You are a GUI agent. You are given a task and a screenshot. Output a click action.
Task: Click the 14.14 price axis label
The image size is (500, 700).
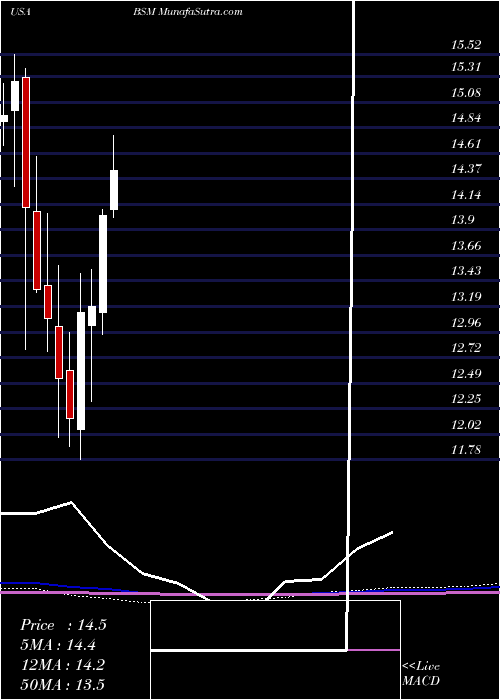coord(466,195)
